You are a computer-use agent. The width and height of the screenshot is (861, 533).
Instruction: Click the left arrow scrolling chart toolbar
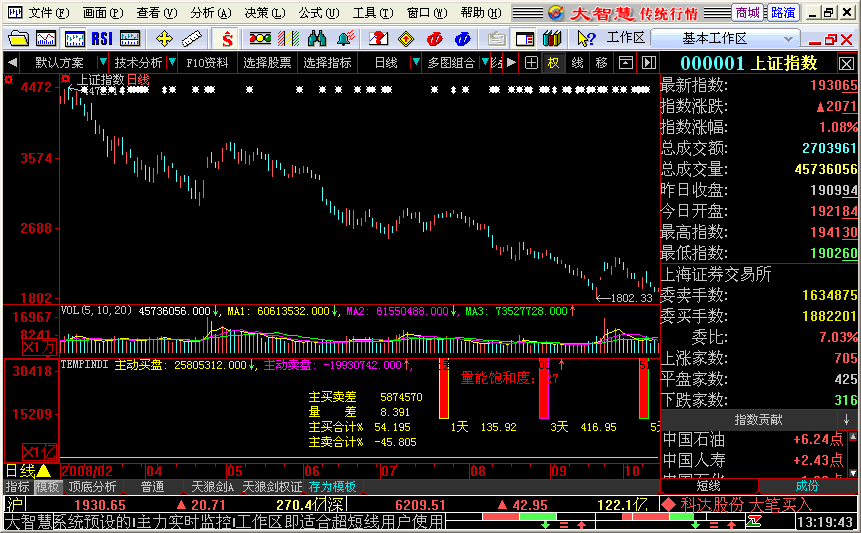pos(12,63)
